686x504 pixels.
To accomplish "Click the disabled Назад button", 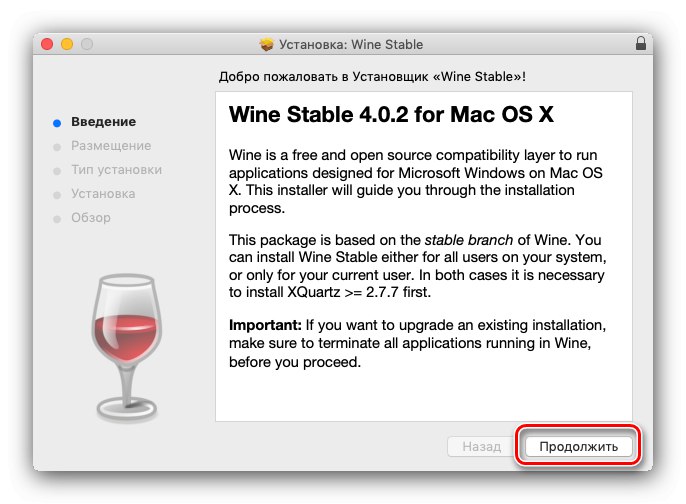I will coord(481,446).
